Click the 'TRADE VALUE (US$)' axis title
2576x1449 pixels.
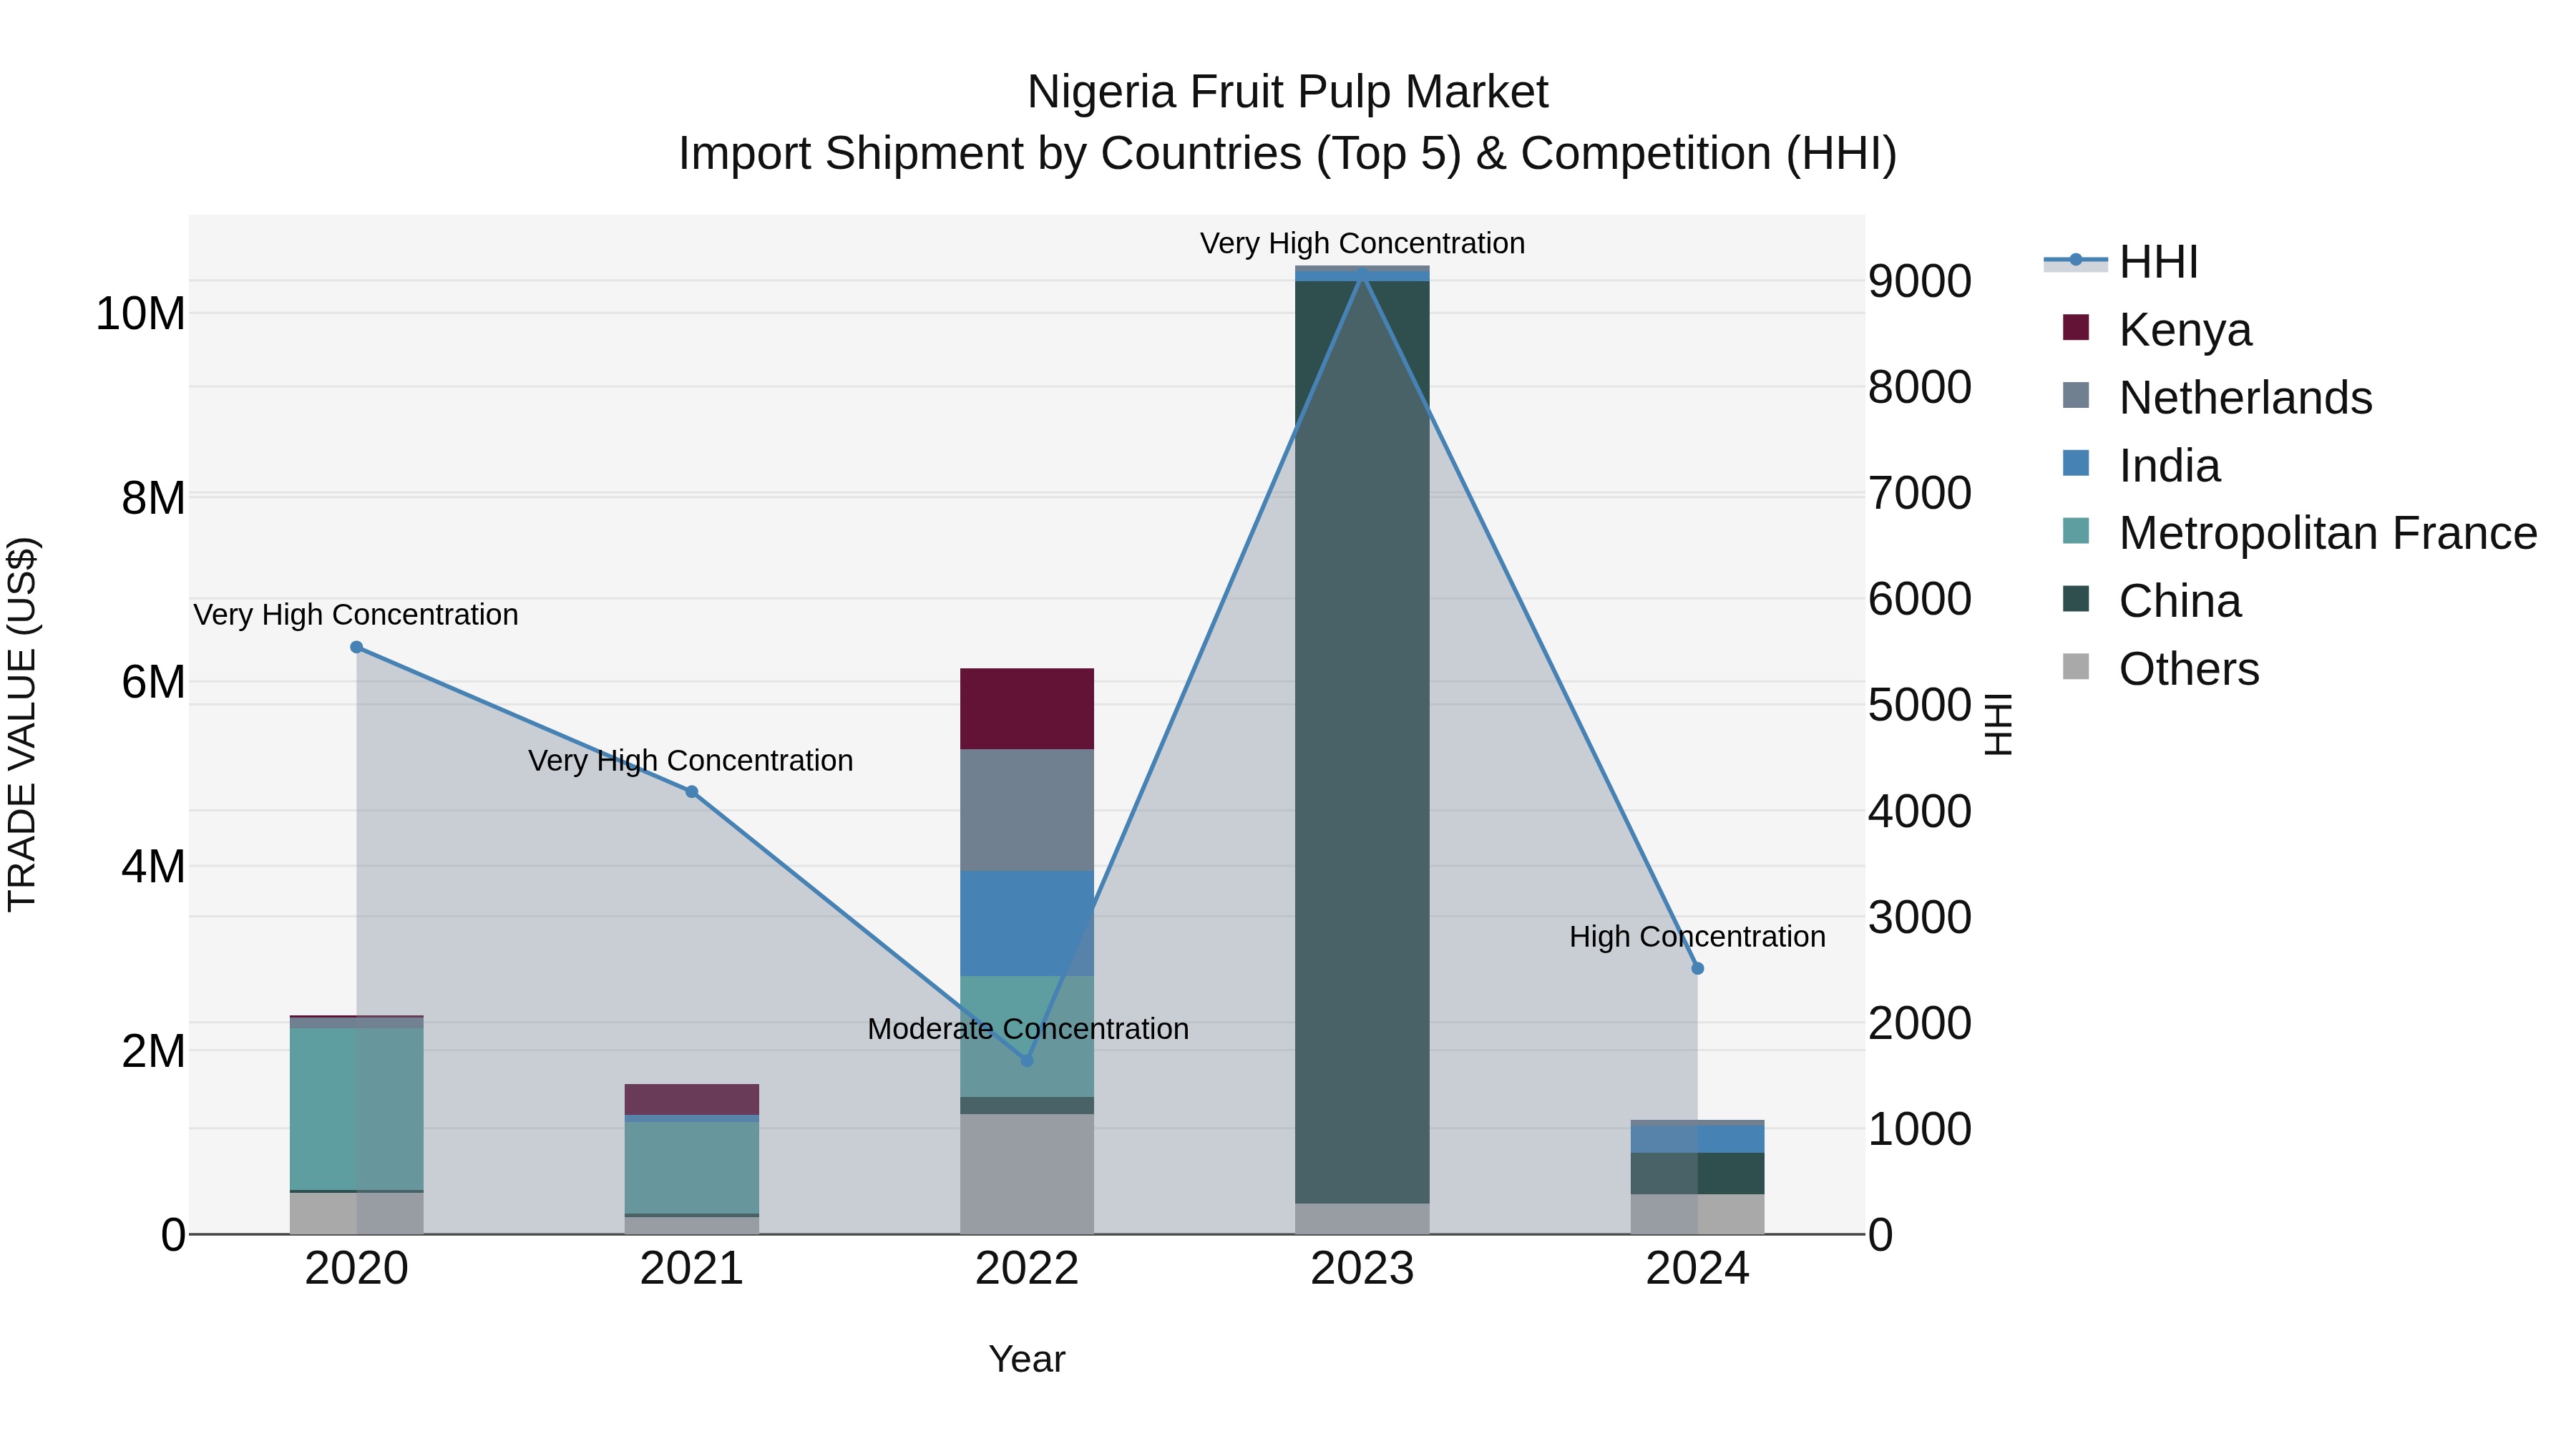click(x=22, y=724)
